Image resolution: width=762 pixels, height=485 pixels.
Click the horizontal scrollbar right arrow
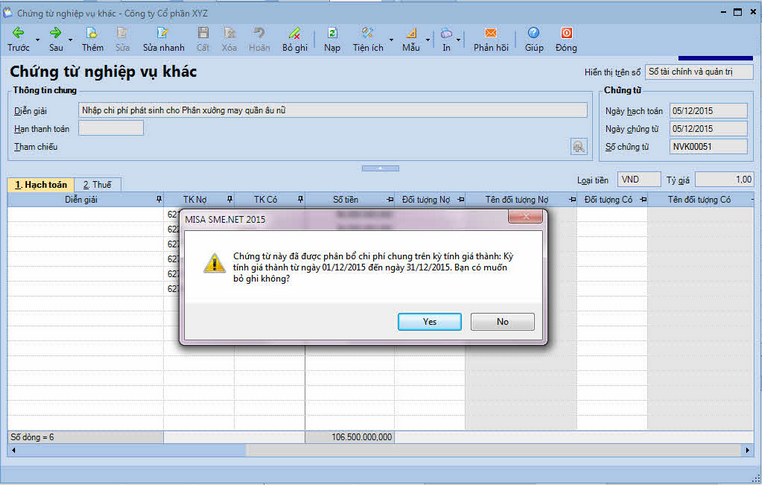pos(747,450)
